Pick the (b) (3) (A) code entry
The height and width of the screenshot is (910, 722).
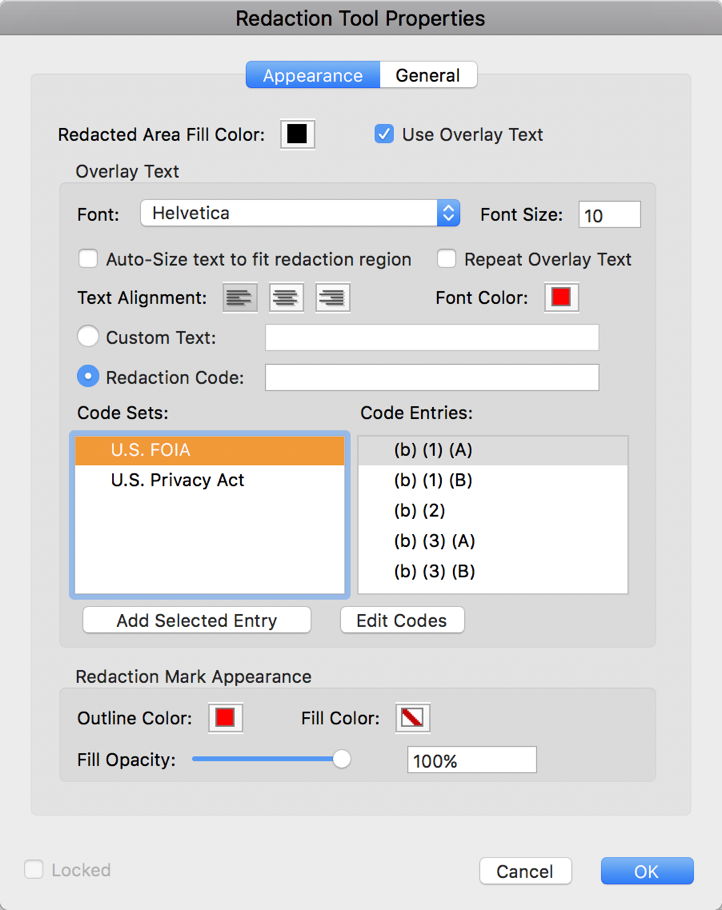point(434,541)
